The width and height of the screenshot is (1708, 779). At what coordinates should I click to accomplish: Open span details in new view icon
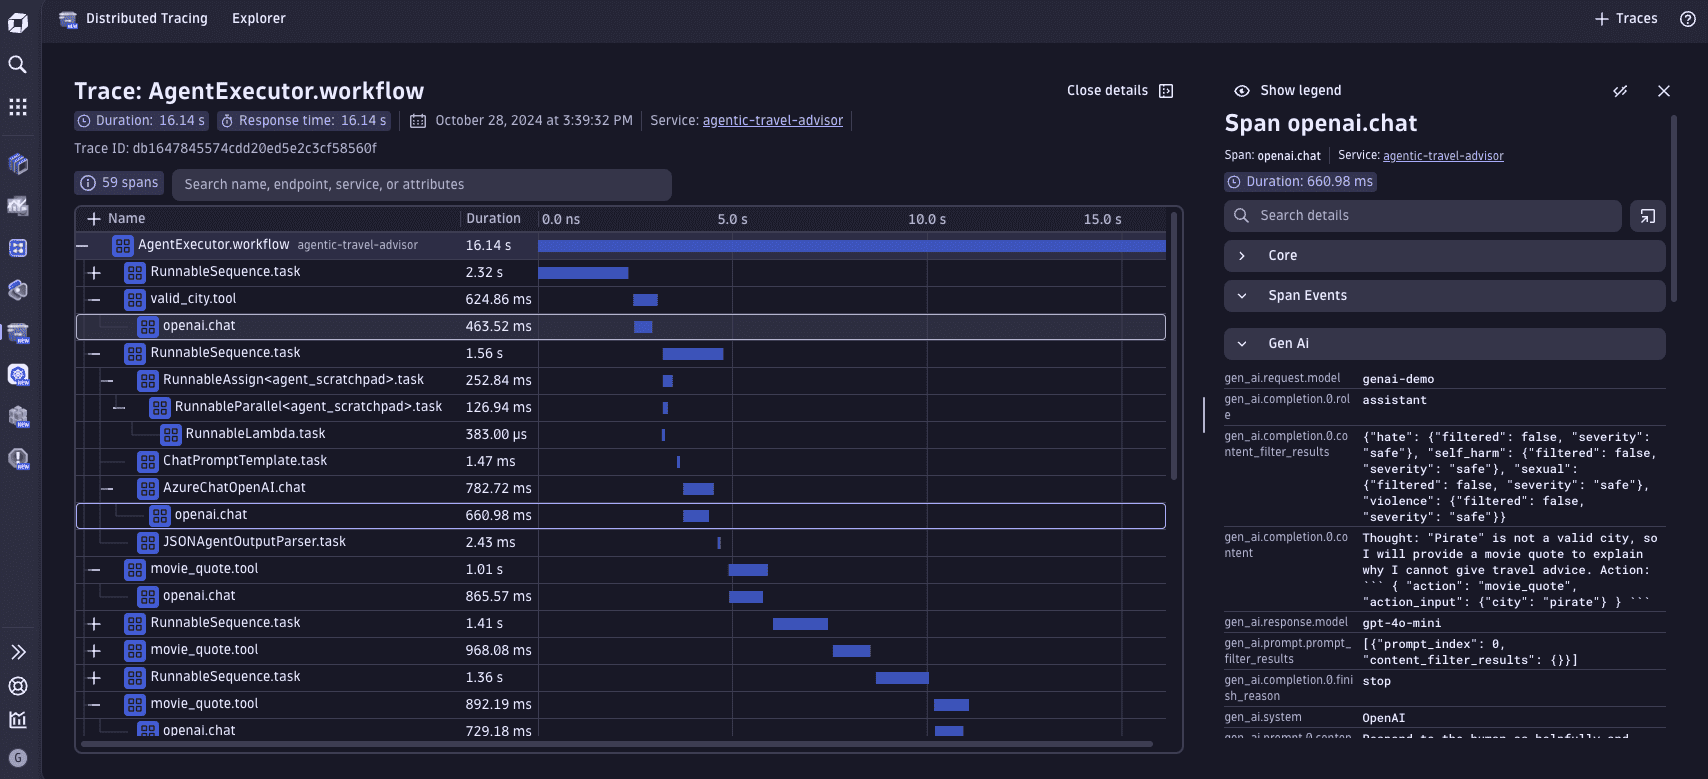1648,216
